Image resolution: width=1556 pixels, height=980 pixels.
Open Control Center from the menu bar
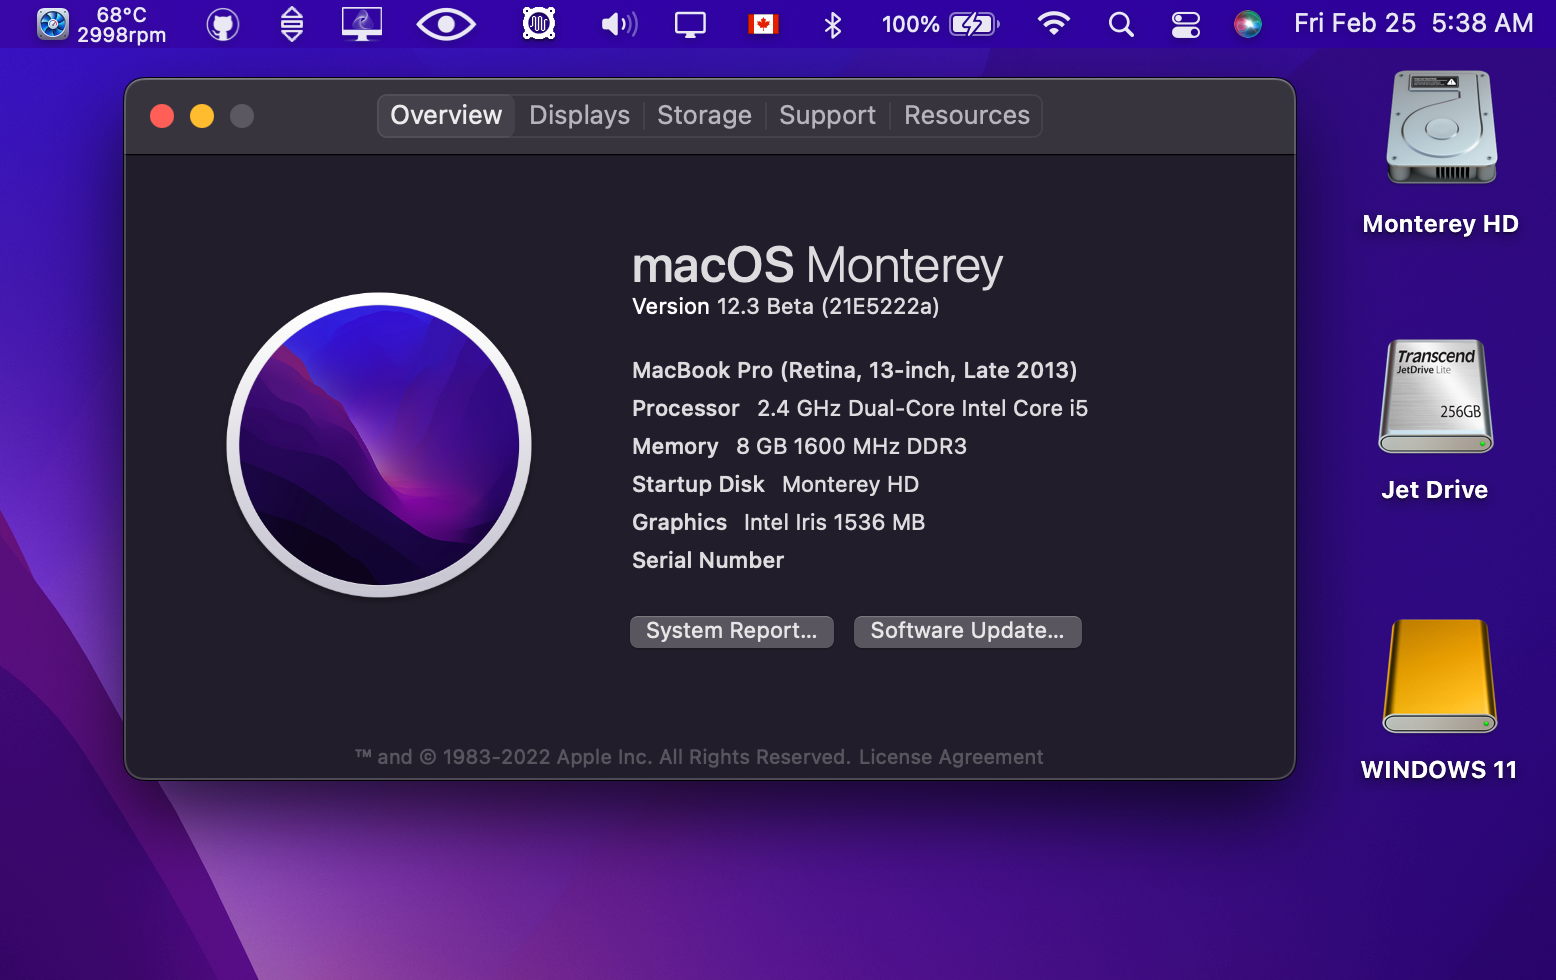coord(1186,24)
